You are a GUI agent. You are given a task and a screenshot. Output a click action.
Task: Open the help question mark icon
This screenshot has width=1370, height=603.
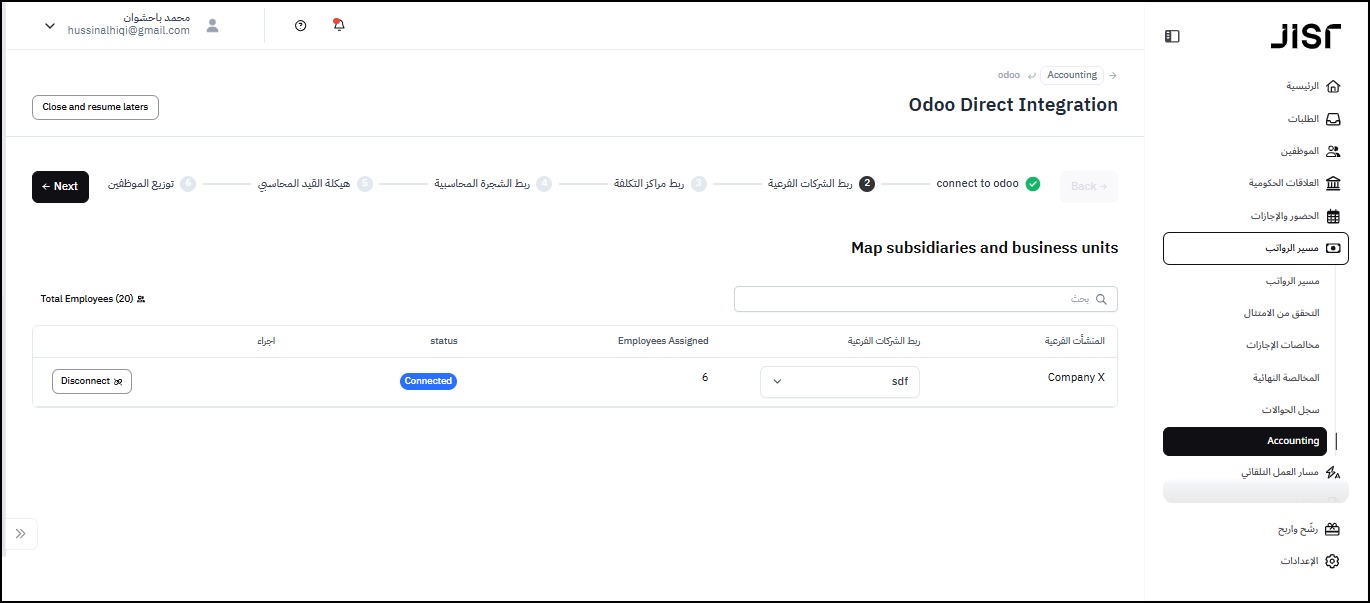click(301, 25)
